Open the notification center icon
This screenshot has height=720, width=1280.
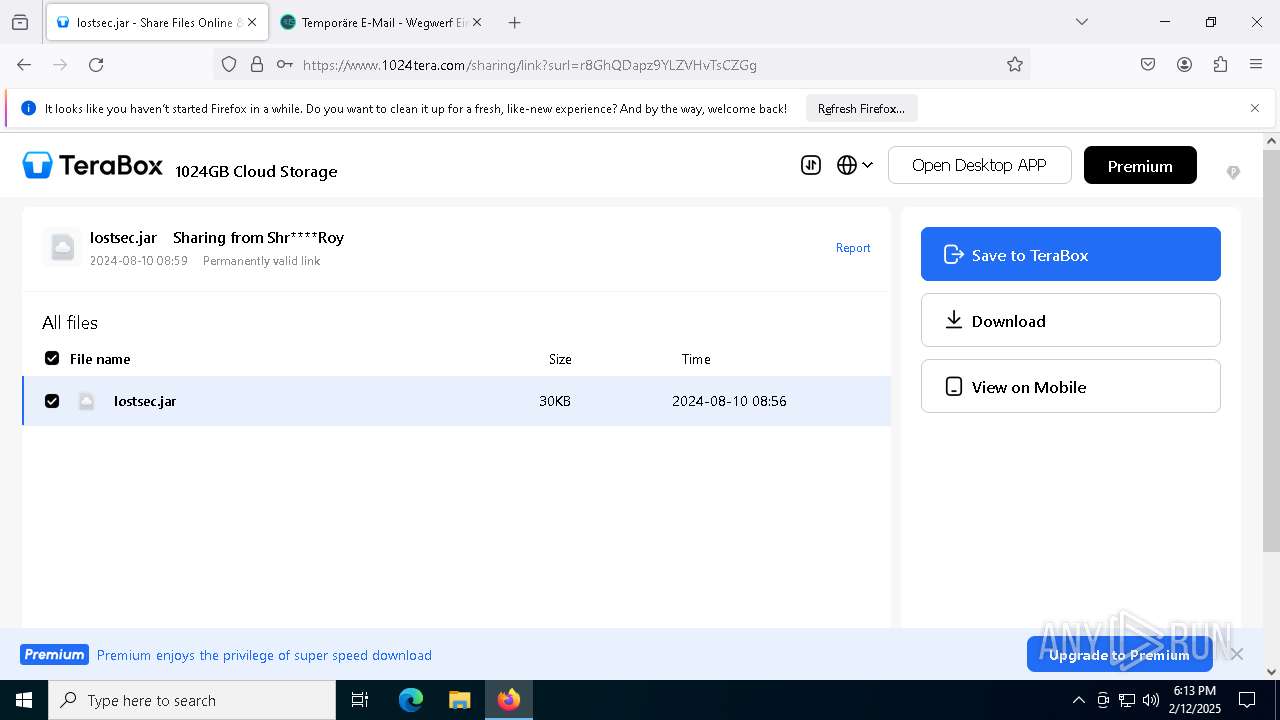(x=1247, y=700)
